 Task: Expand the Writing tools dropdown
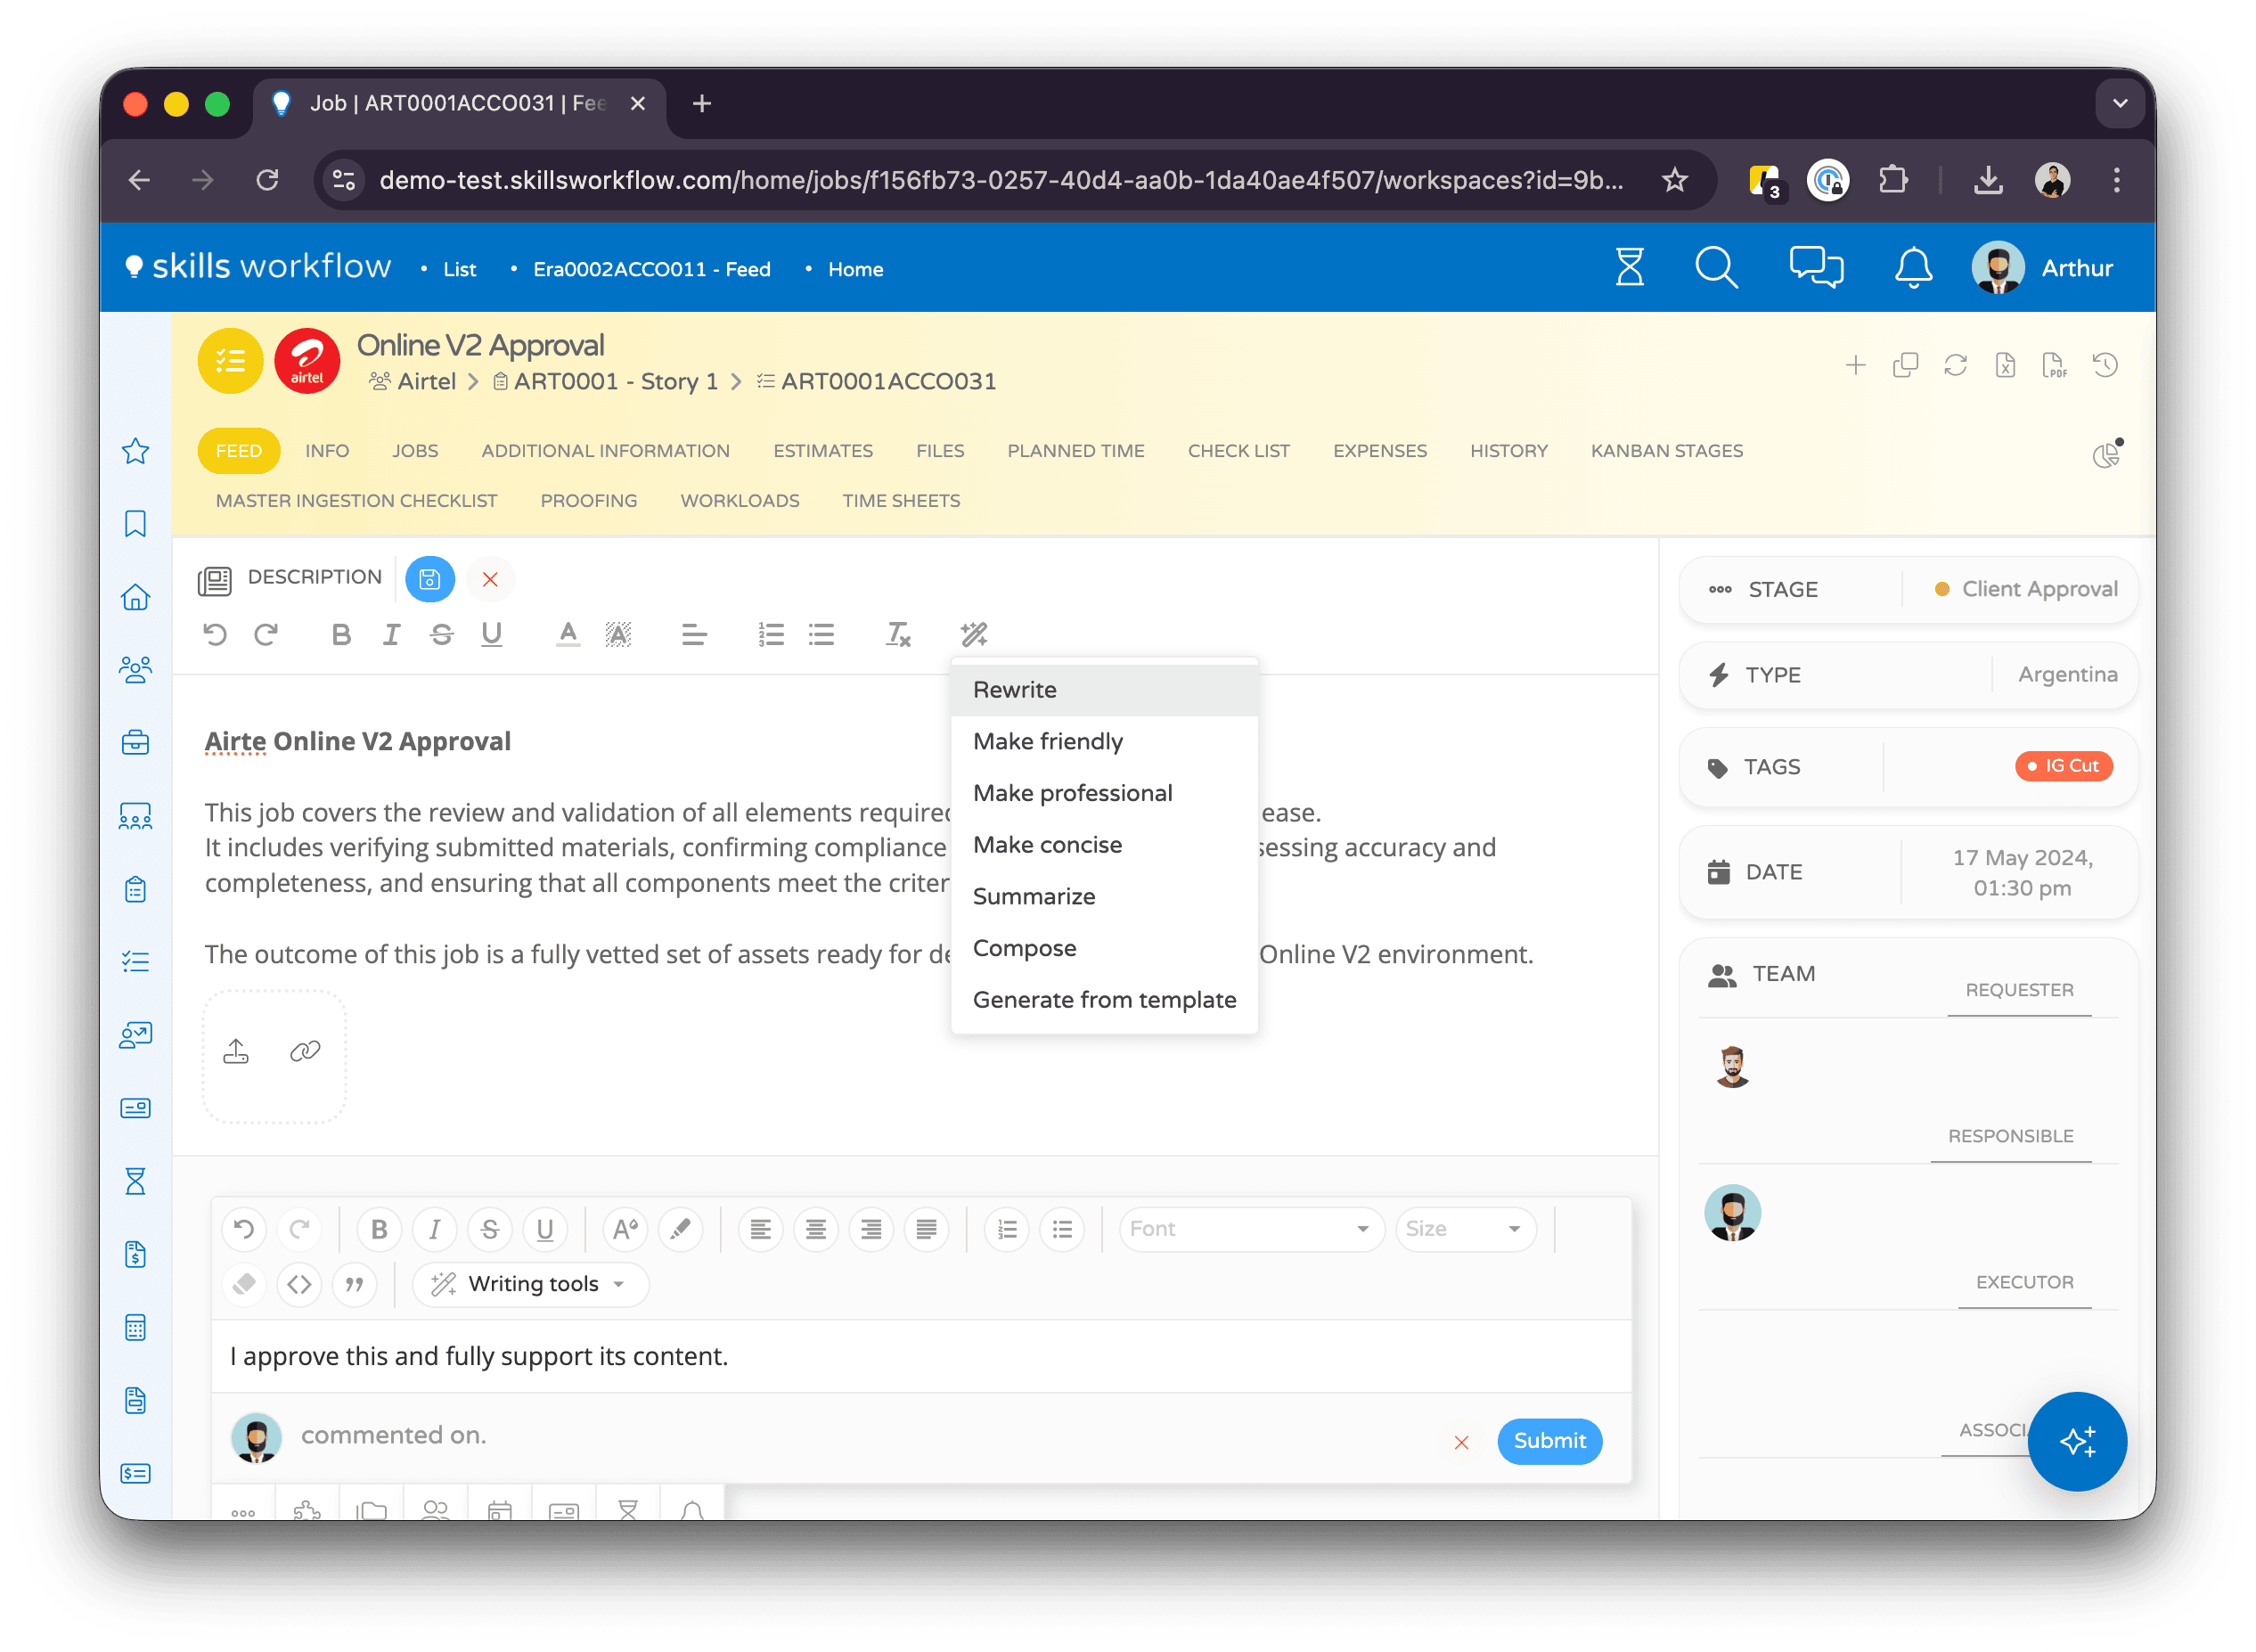(x=532, y=1284)
